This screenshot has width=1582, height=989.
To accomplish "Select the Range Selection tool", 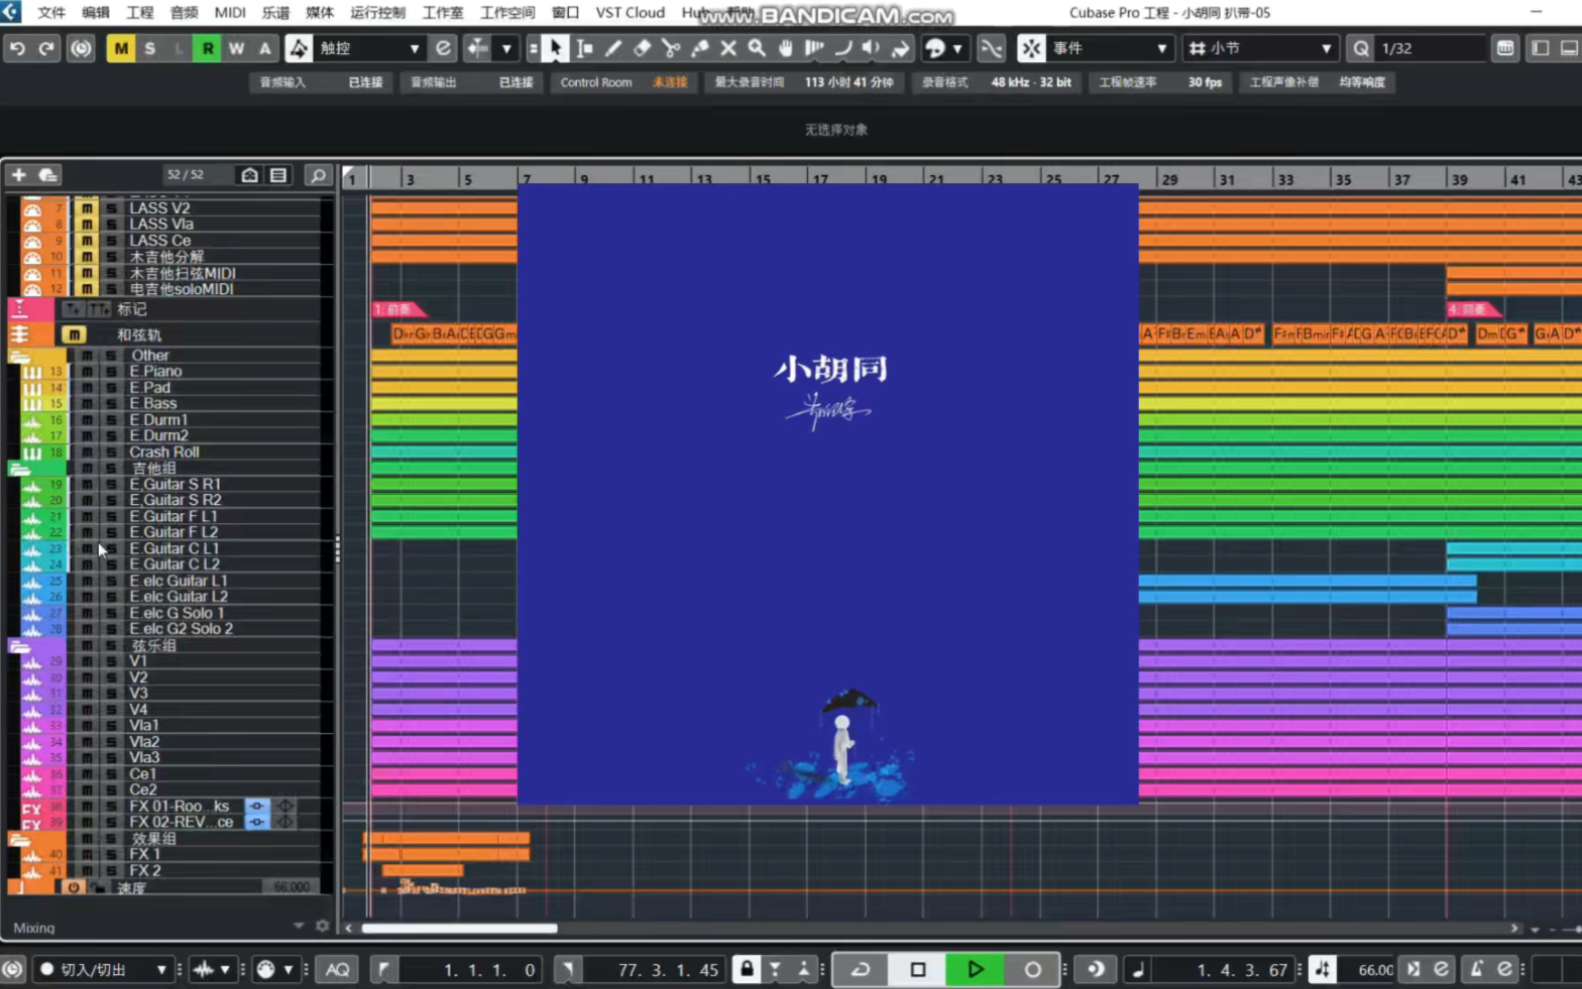I will click(x=584, y=48).
